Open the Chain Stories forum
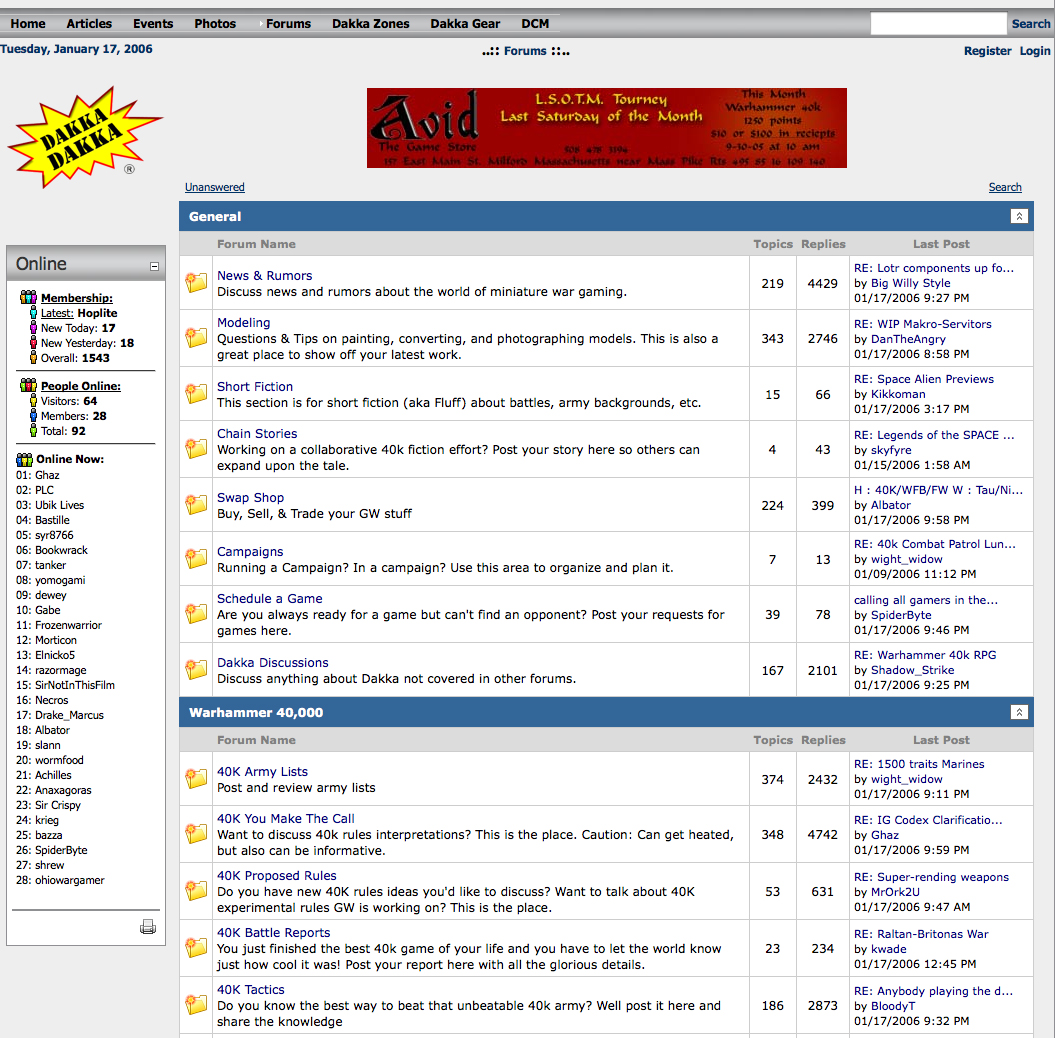 tap(257, 433)
